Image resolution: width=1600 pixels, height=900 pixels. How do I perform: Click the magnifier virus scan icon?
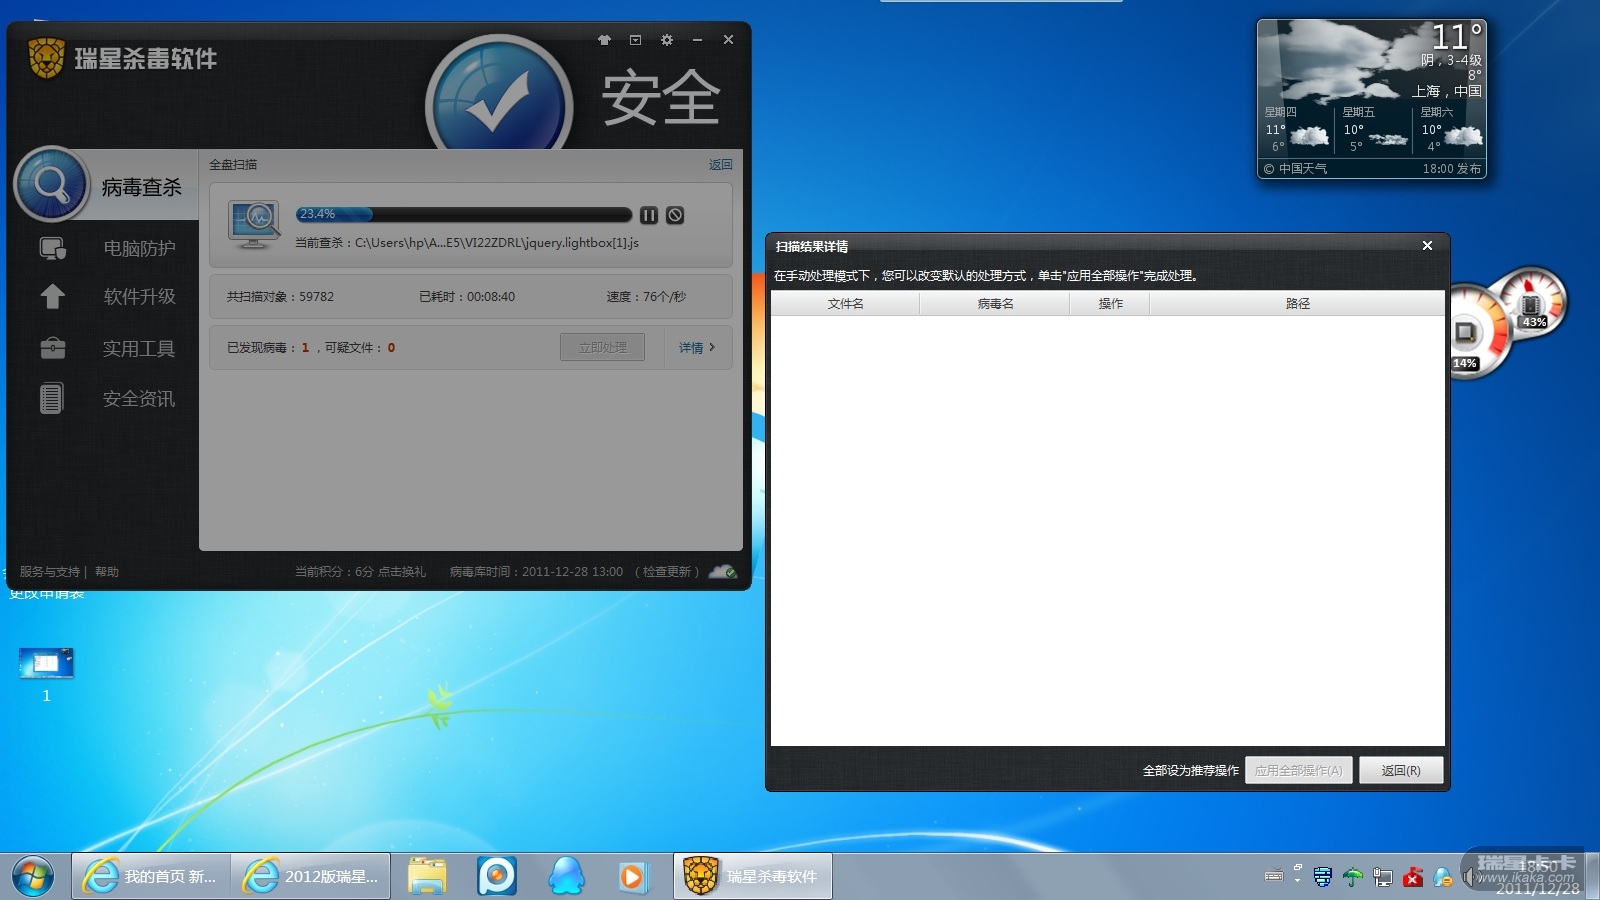coord(52,185)
